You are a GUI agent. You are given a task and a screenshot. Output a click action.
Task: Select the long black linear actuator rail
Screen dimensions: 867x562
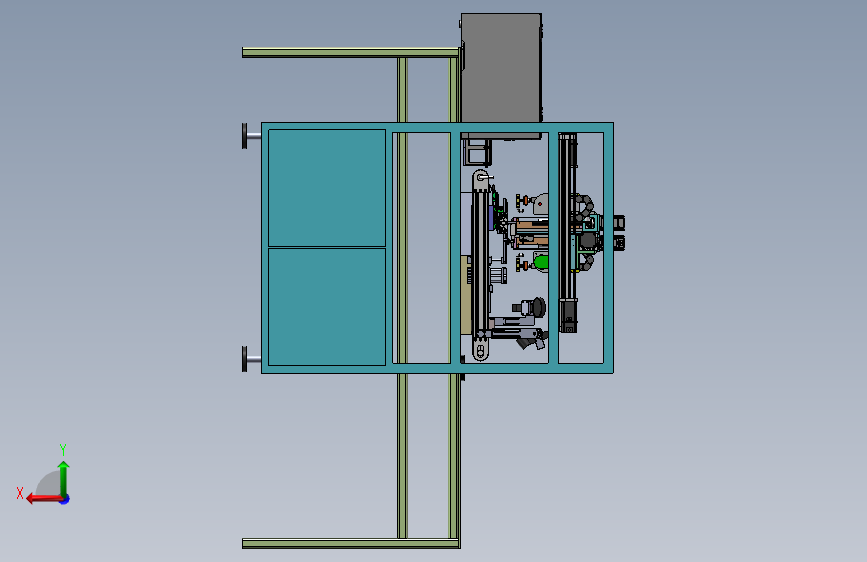(x=568, y=232)
